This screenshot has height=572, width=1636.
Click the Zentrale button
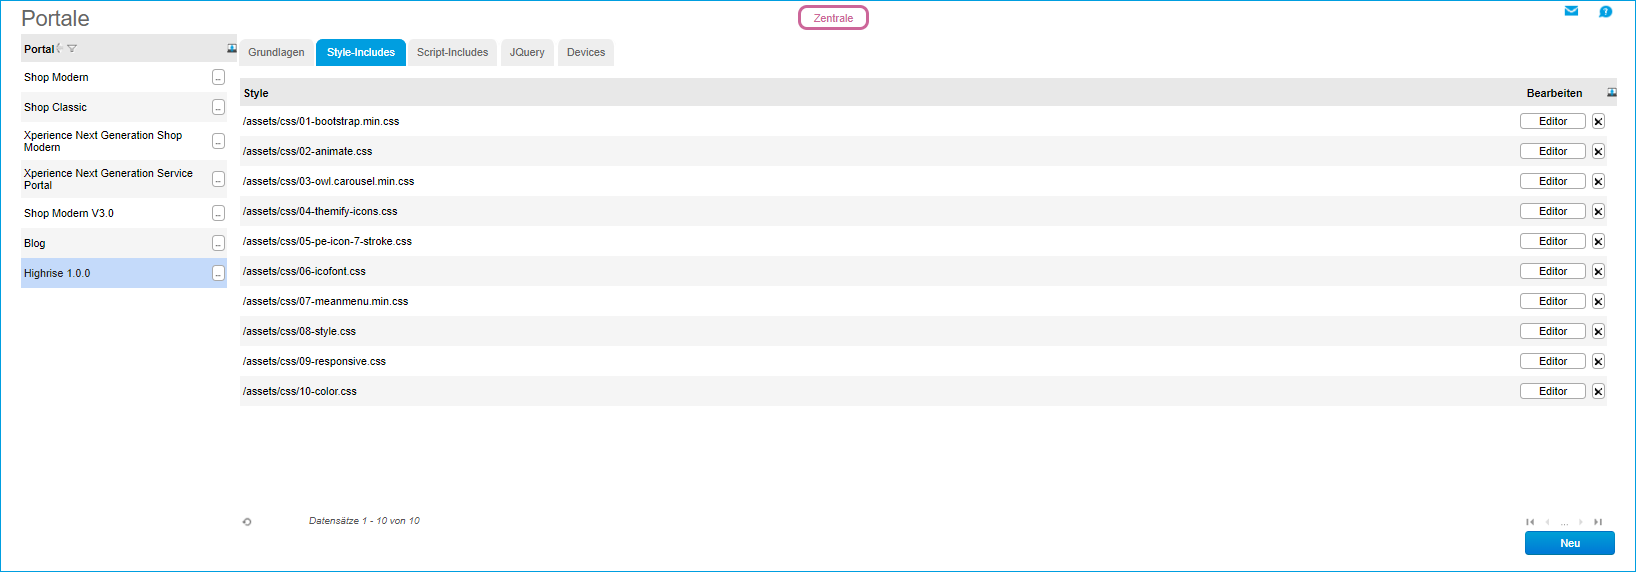point(833,18)
